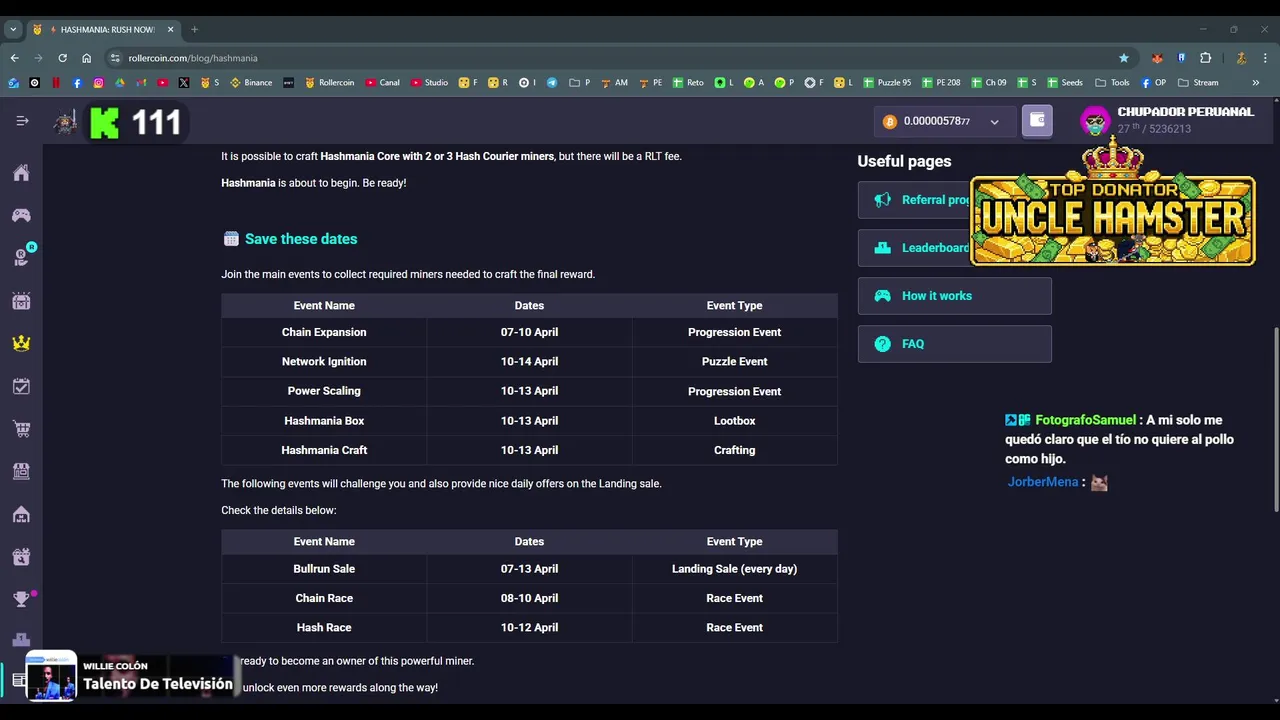
Task: Click the Puzzle Event type cell
Action: coord(734,361)
